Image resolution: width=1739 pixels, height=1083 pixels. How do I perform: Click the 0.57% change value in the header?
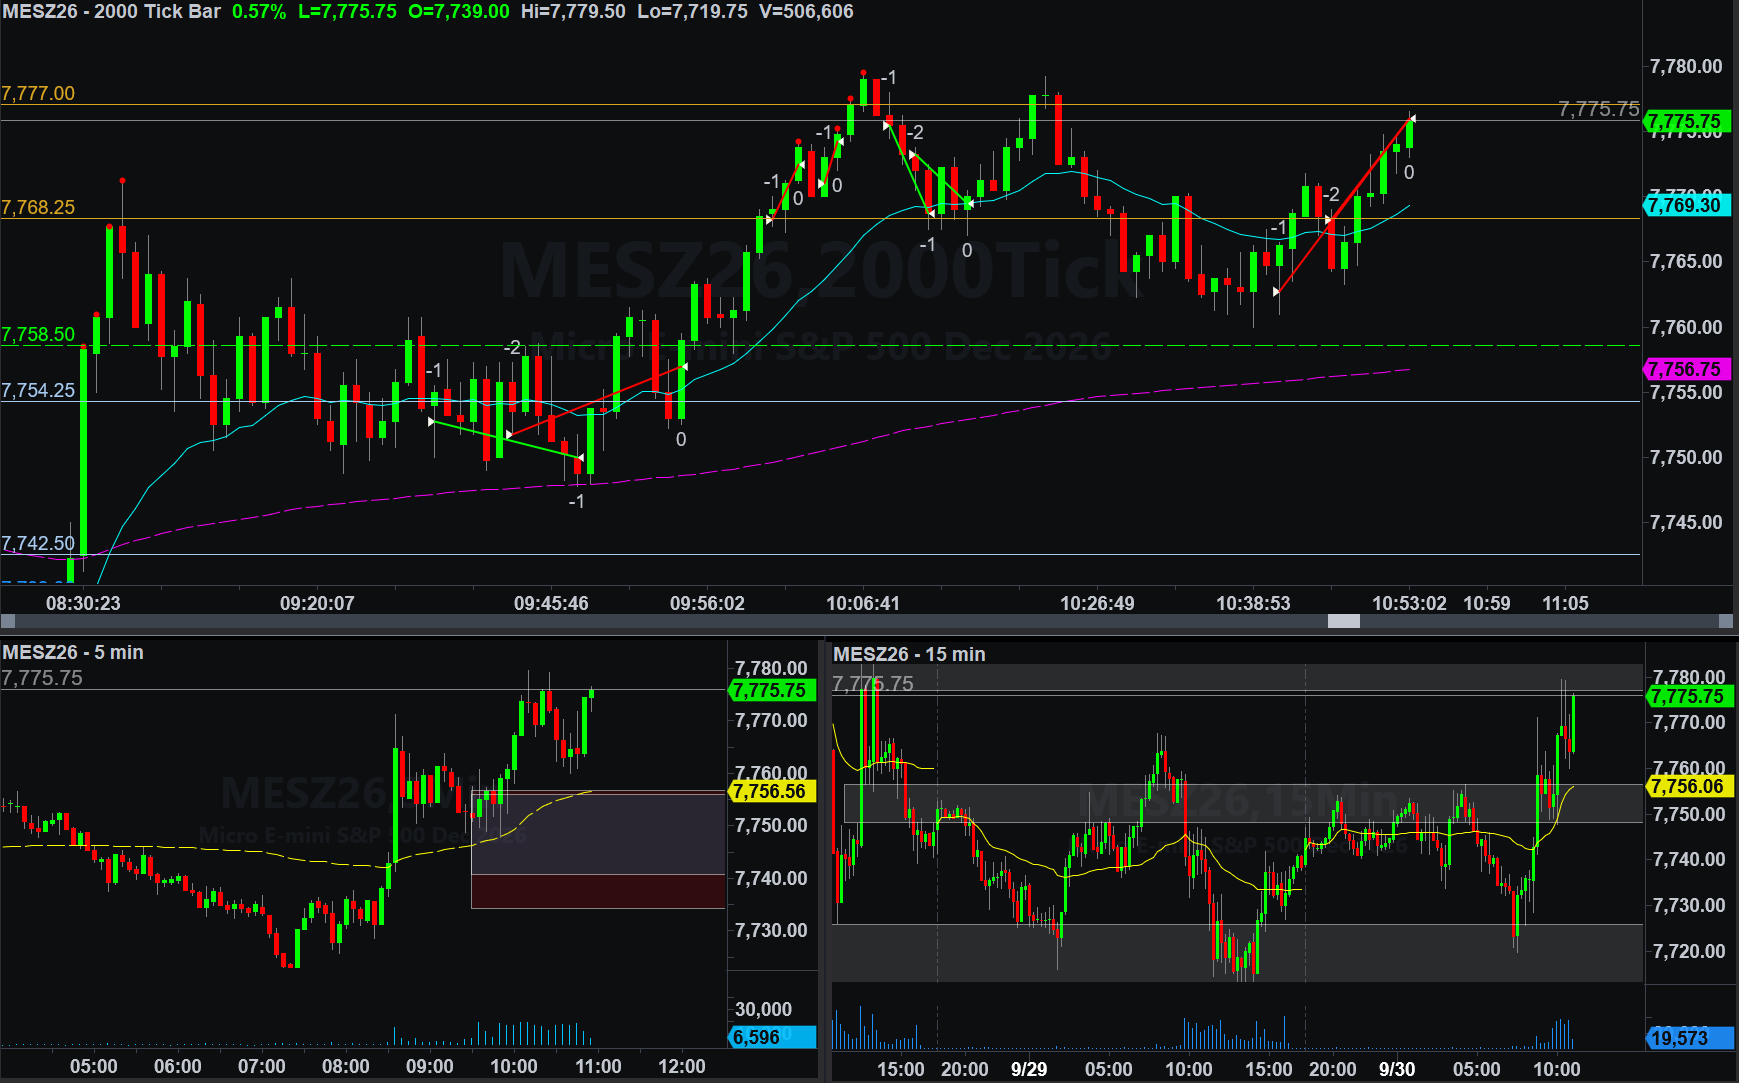(x=259, y=12)
